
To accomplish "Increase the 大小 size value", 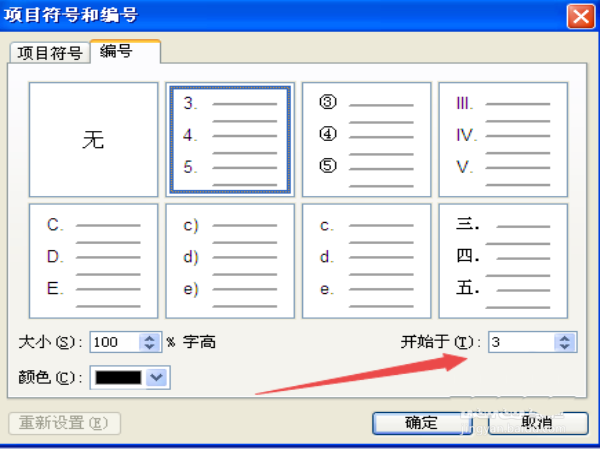I will (x=150, y=338).
